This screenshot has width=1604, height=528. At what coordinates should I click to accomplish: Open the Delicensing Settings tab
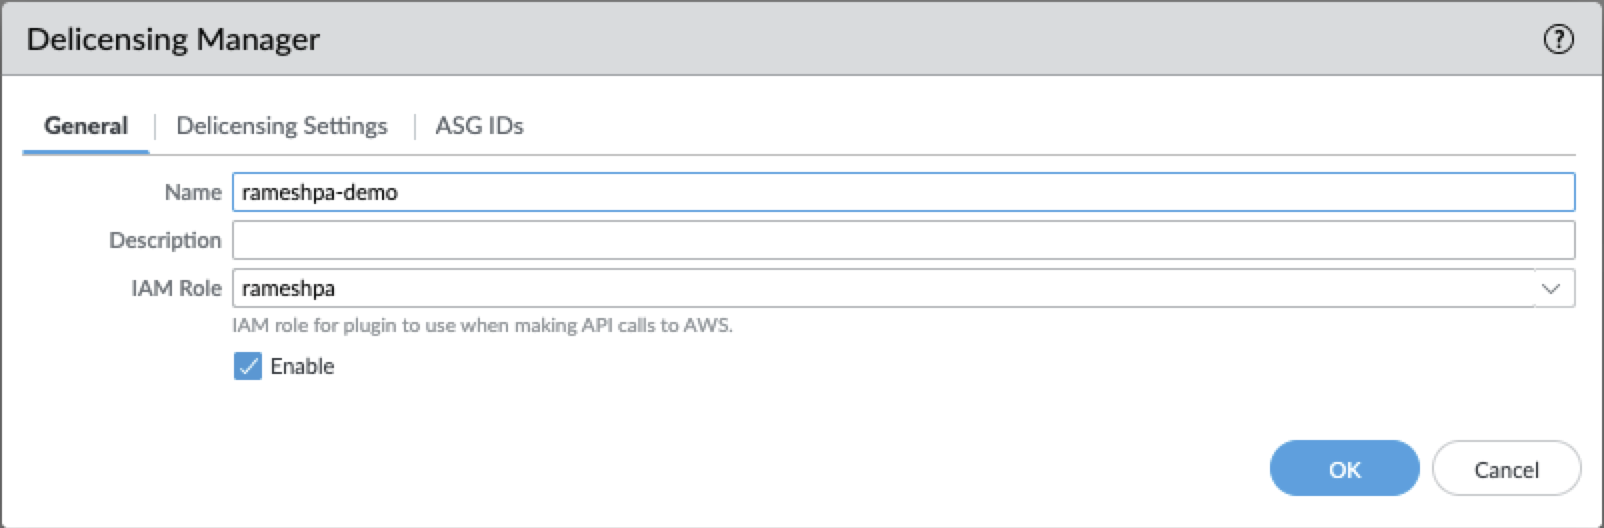point(281,126)
